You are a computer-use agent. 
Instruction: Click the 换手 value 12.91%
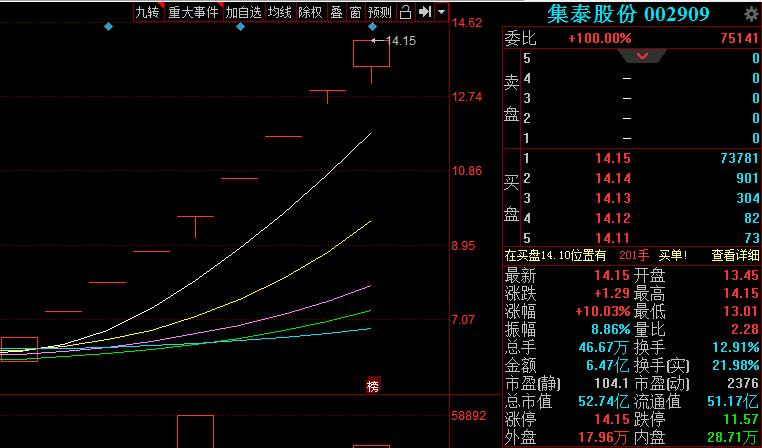pos(736,347)
